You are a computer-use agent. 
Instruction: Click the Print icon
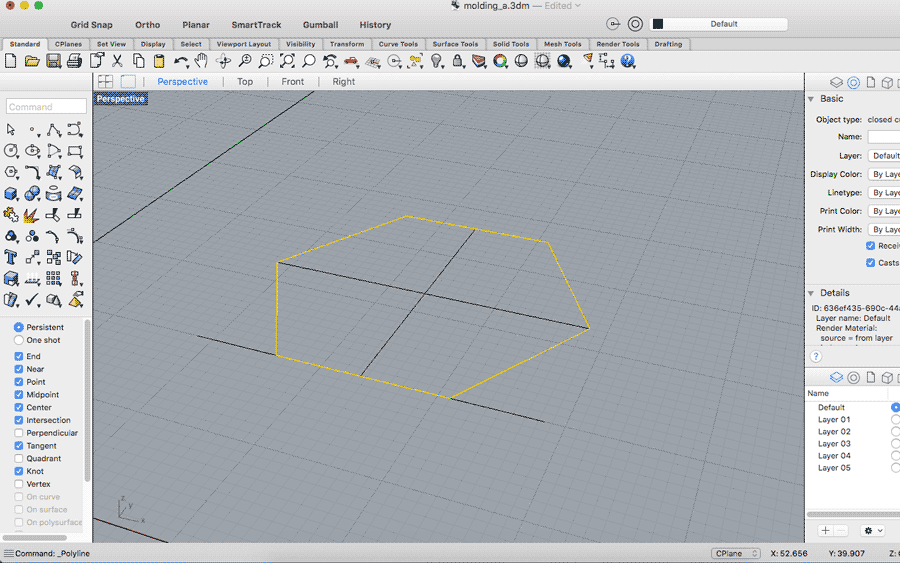click(x=75, y=61)
